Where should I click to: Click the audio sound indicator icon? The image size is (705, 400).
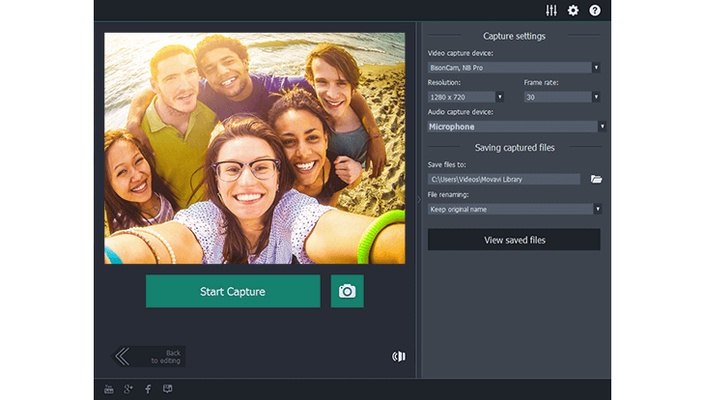pyautogui.click(x=398, y=356)
